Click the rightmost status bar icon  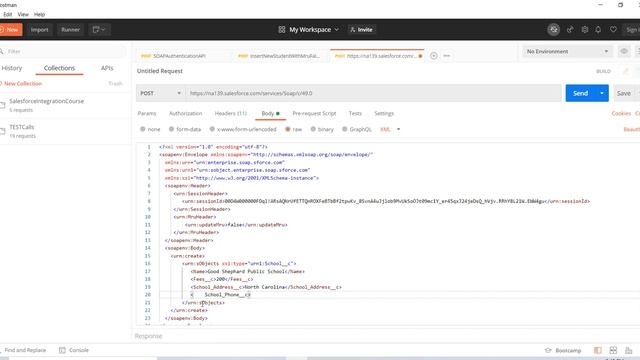[x=629, y=350]
